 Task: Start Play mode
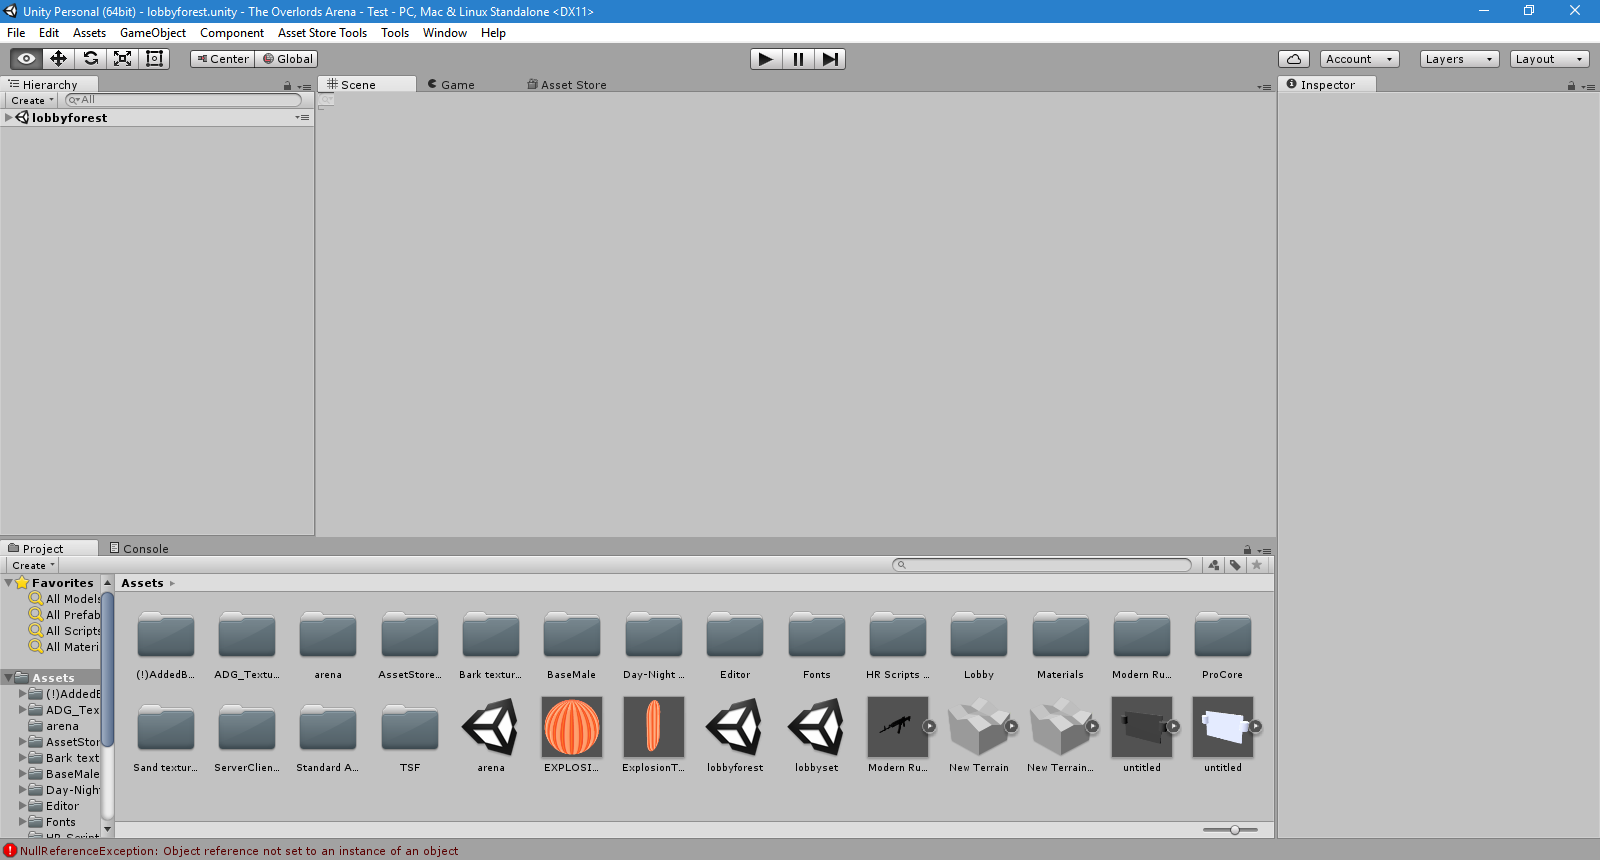click(x=766, y=59)
